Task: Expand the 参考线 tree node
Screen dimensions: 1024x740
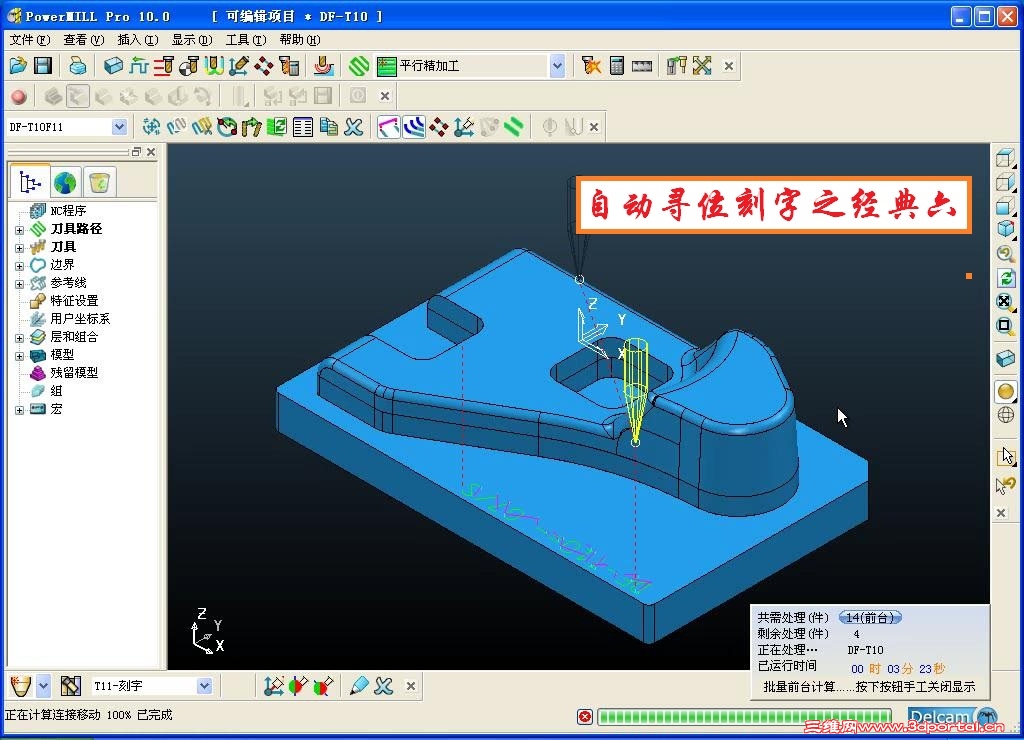Action: click(19, 284)
